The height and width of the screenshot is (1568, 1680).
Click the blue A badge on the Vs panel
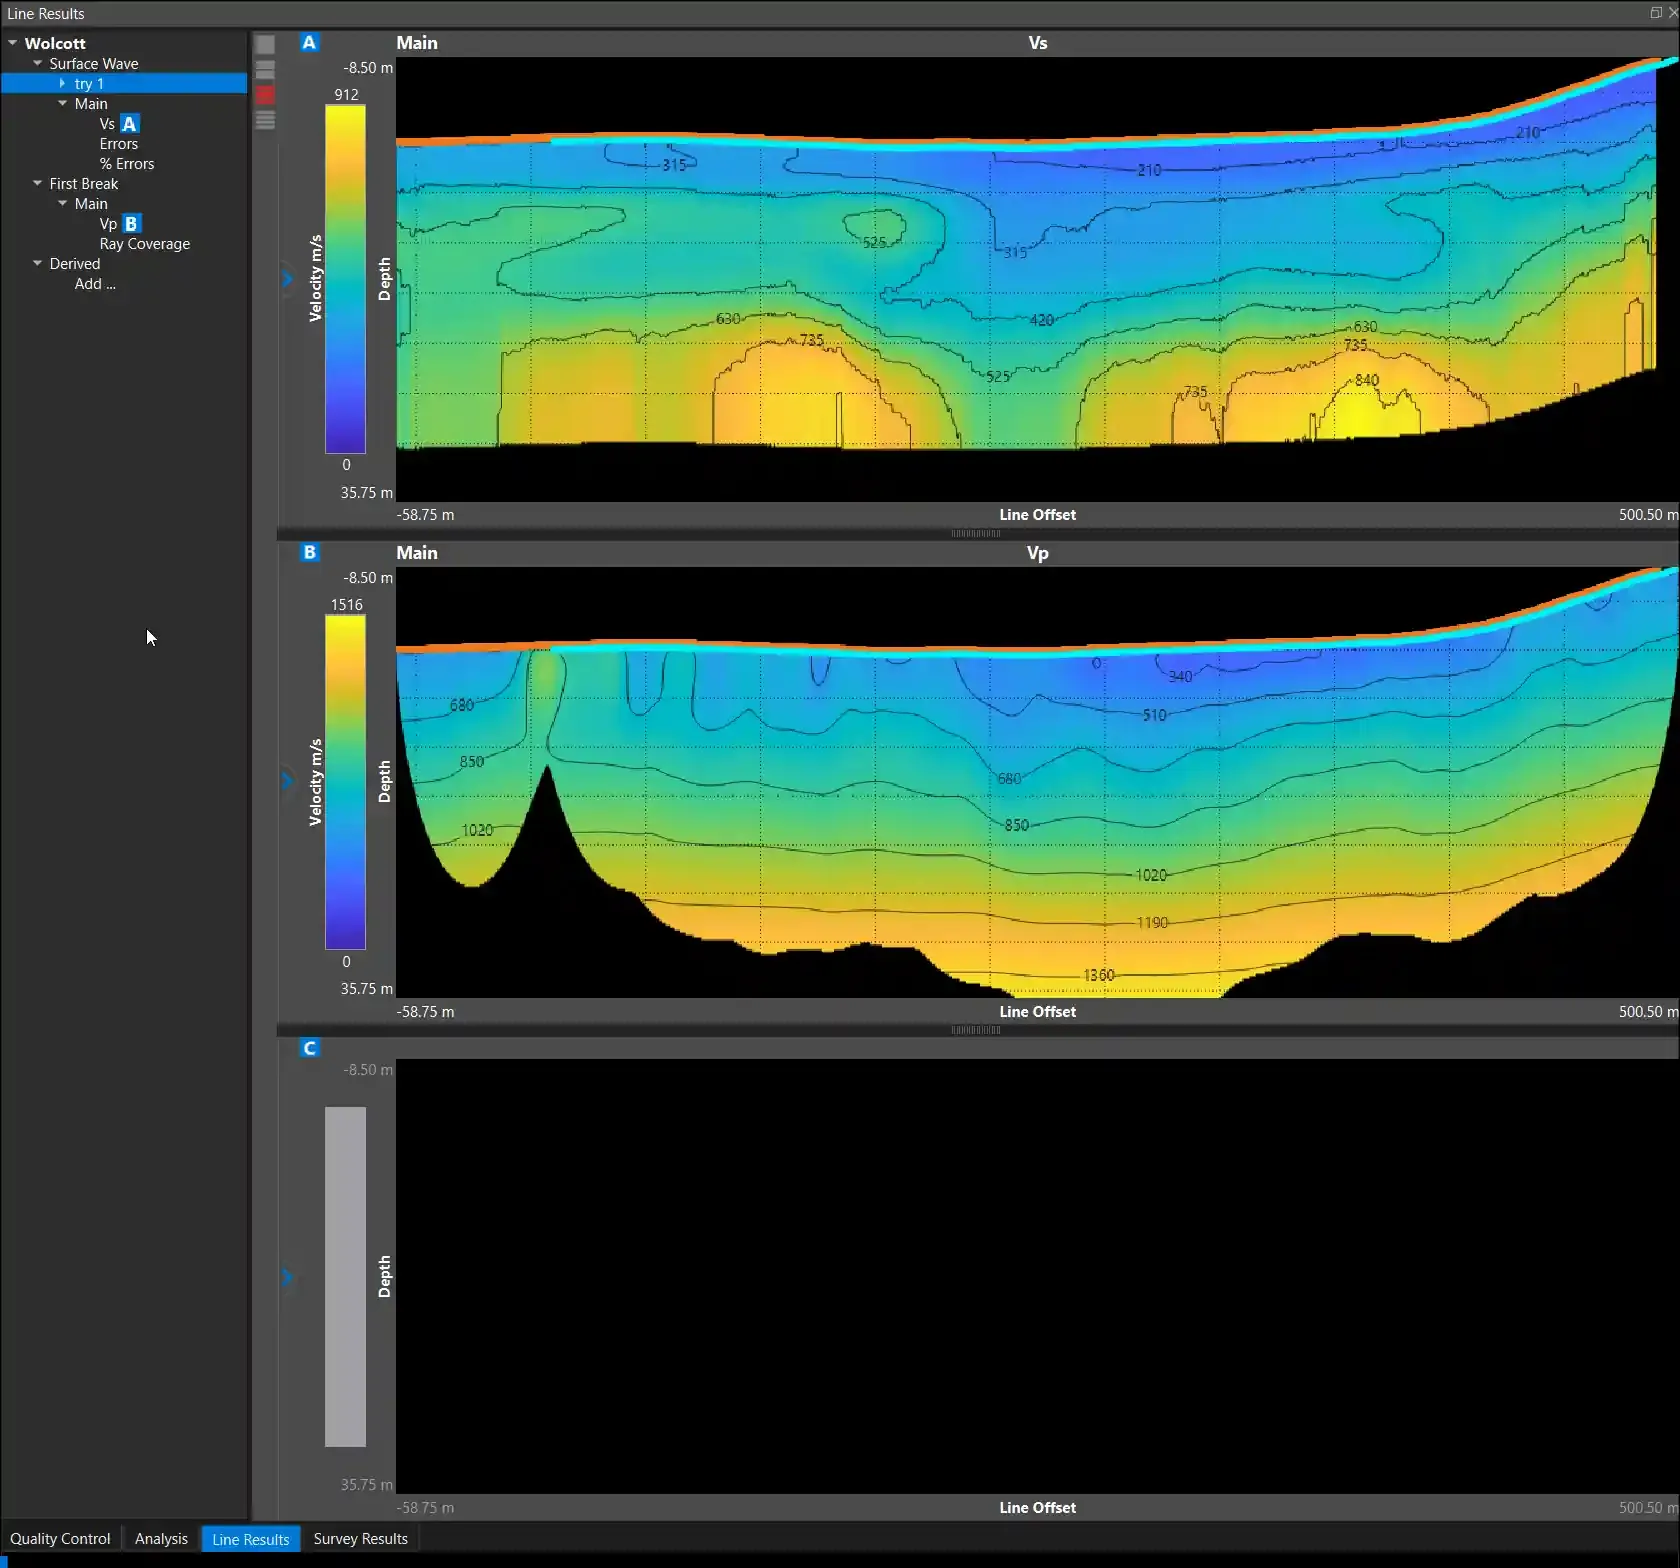(x=309, y=43)
